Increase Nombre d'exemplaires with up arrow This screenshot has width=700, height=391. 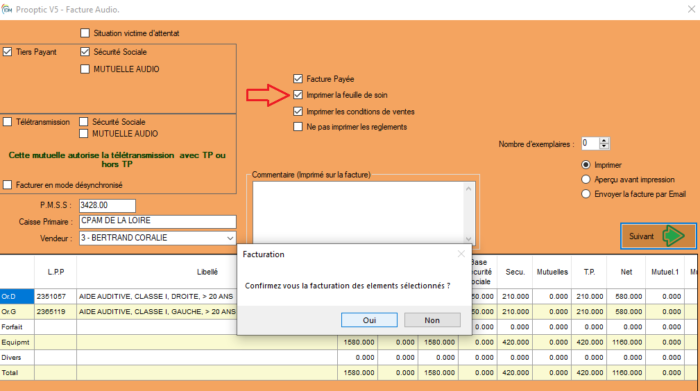604,141
